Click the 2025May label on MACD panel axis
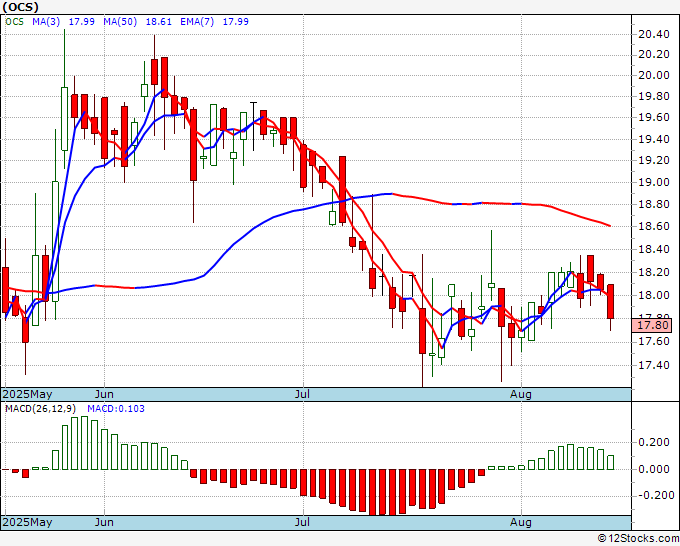680x546 pixels. click(27, 522)
